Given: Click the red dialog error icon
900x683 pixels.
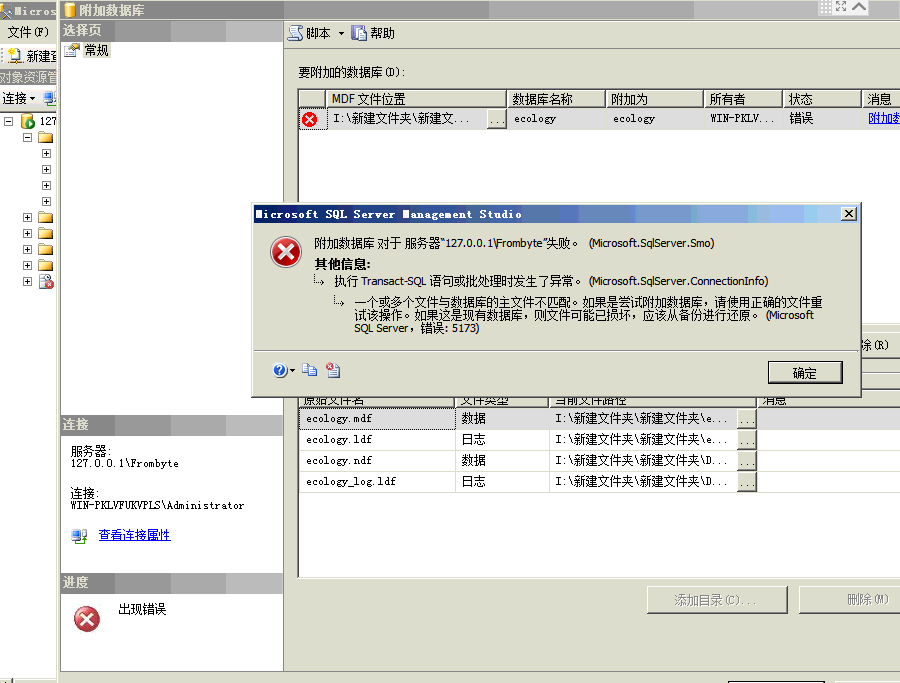Looking at the screenshot, I should [x=286, y=252].
